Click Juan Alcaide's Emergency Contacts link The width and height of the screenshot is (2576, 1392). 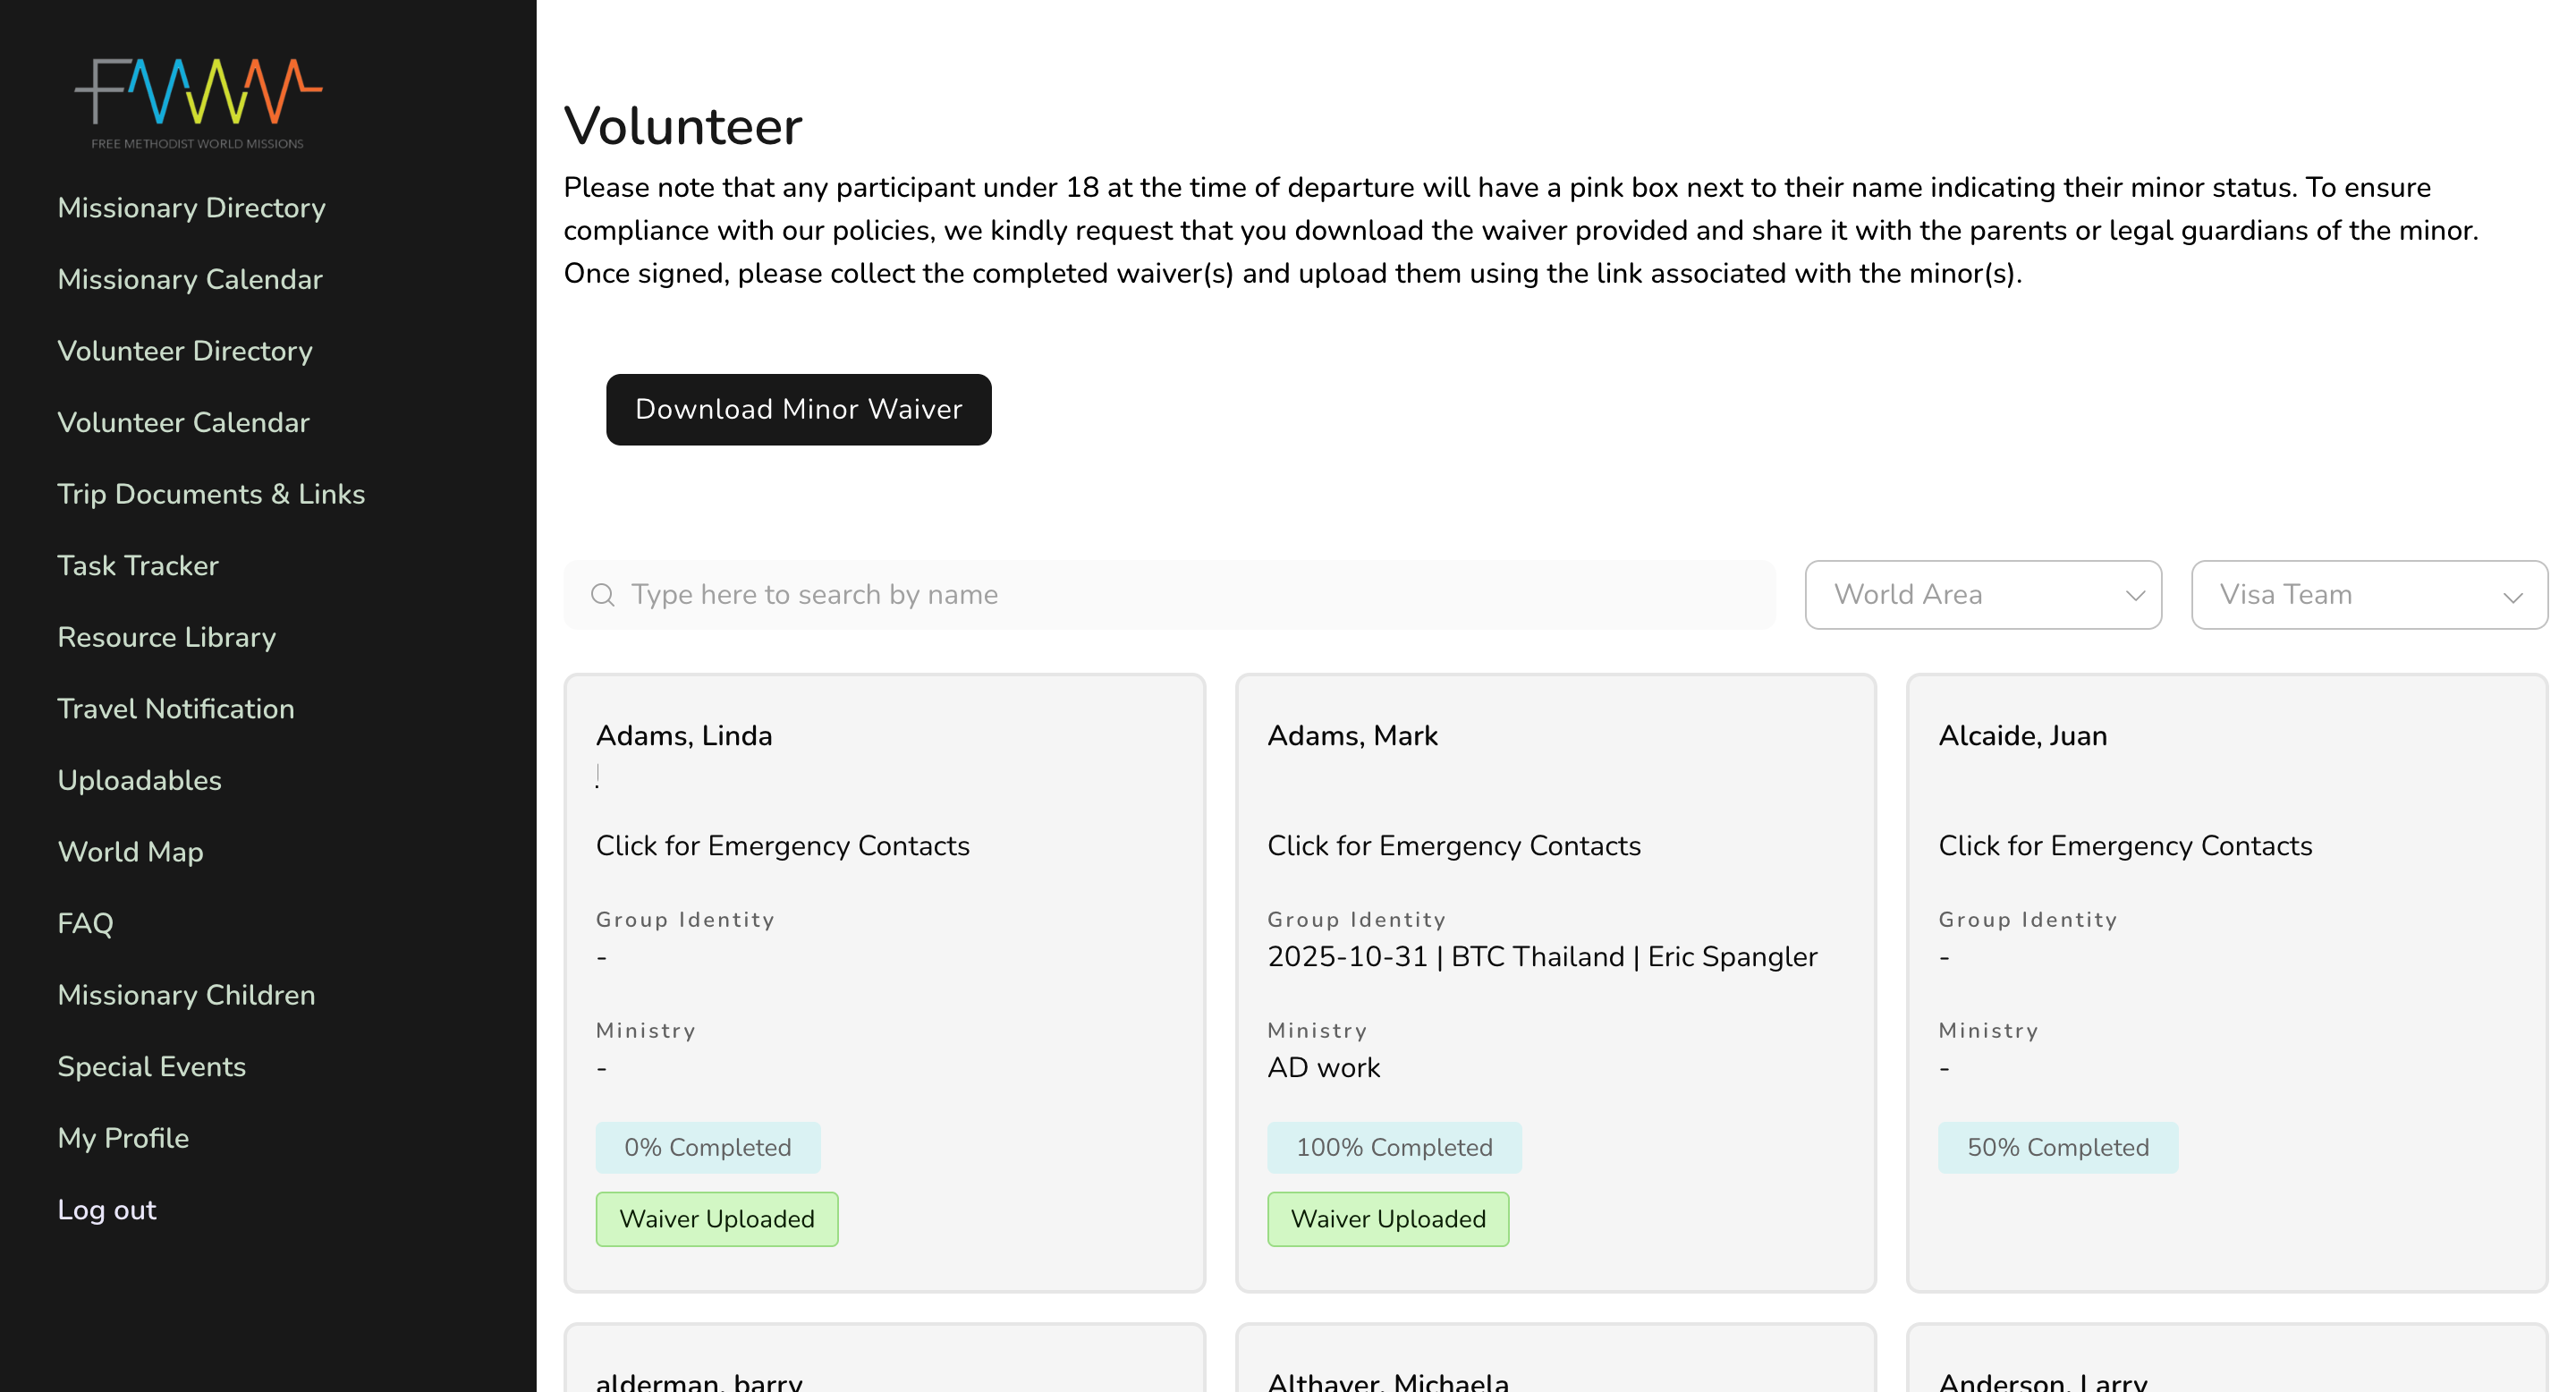click(x=2124, y=846)
